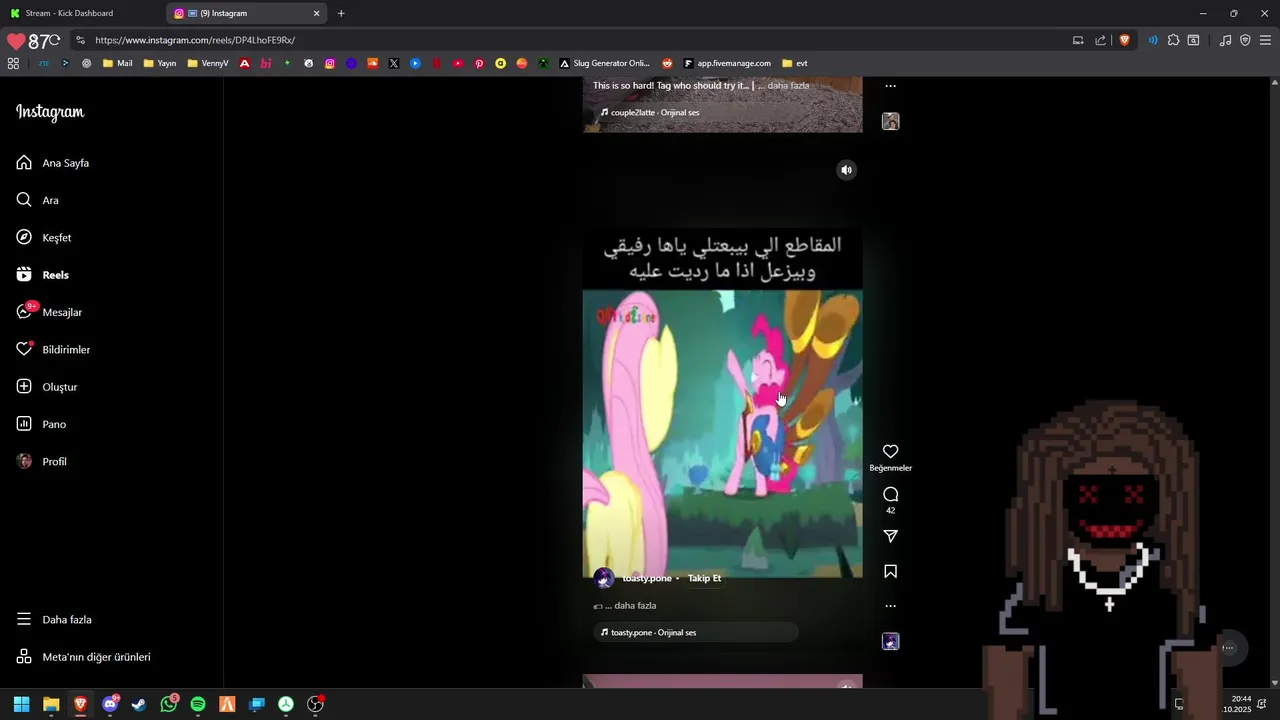
Task: Open the Reddit bookmark icon
Action: click(667, 63)
